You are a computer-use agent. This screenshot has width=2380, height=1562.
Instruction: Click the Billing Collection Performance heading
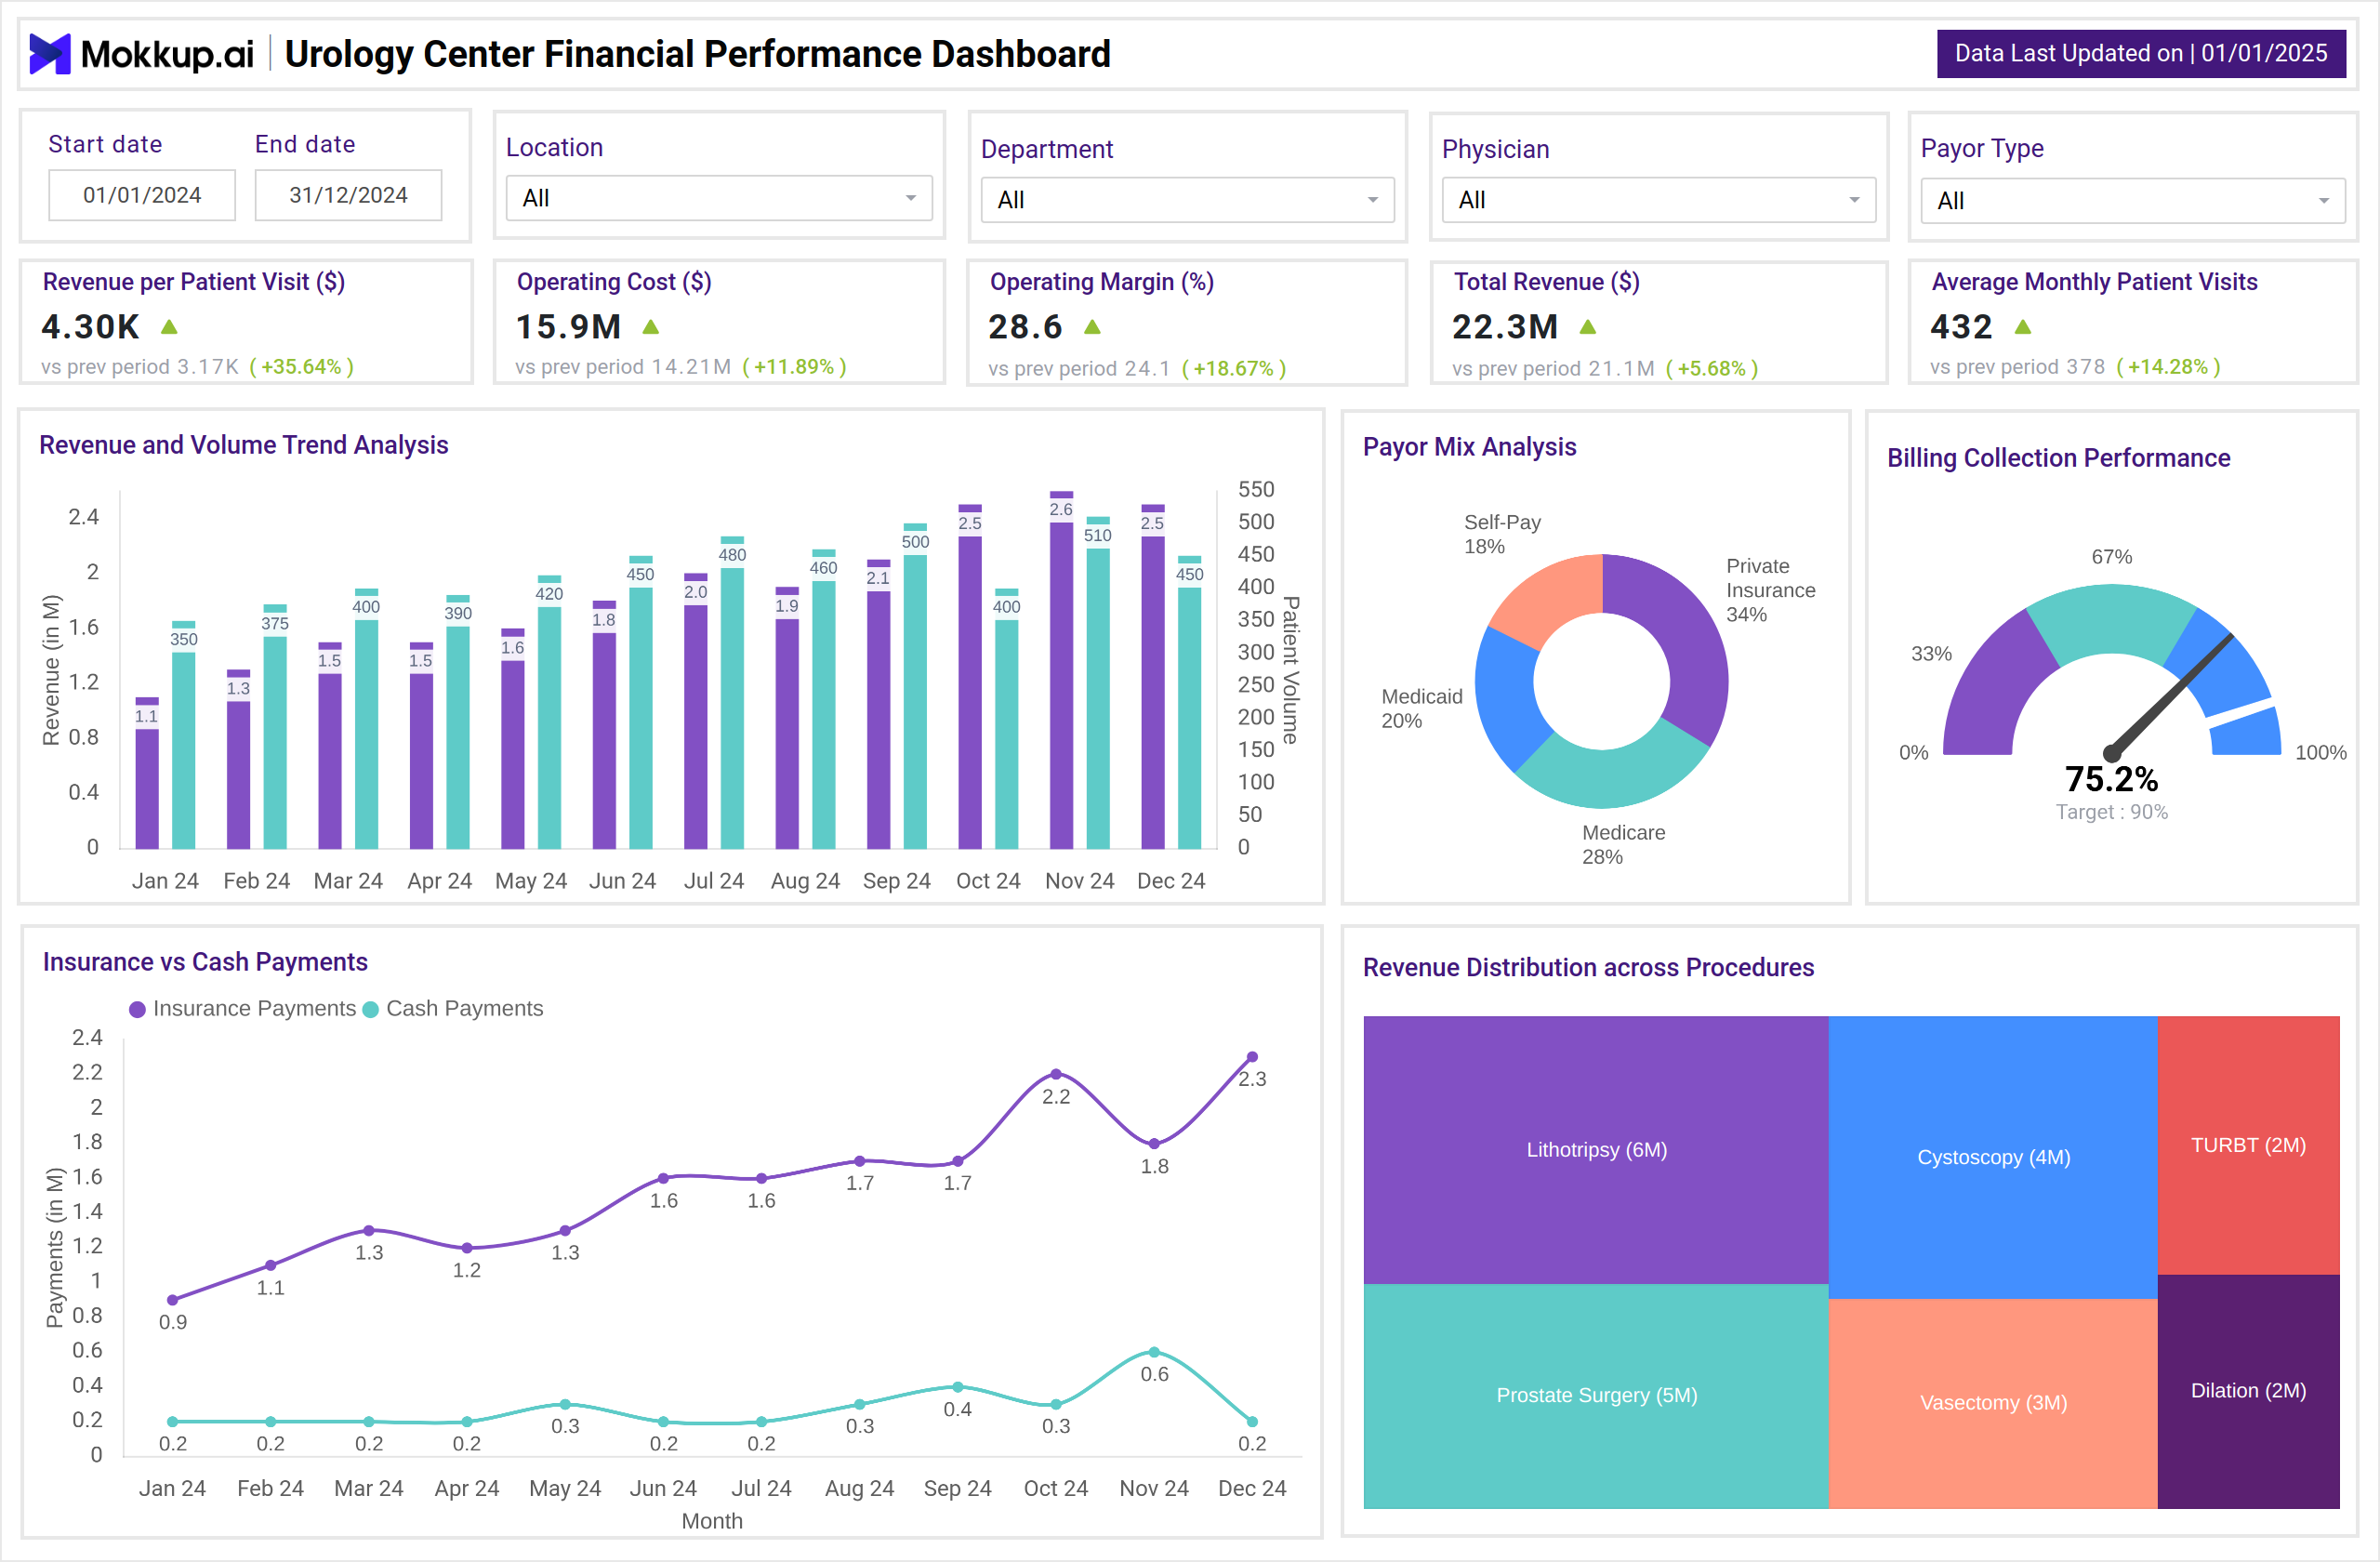[x=2059, y=458]
